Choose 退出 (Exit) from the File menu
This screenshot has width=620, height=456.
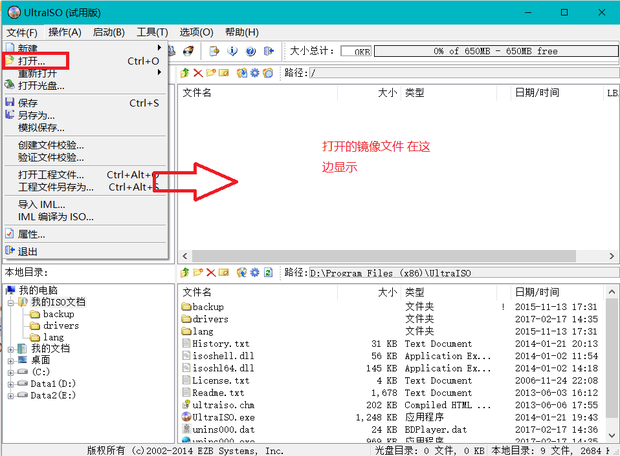[85, 252]
